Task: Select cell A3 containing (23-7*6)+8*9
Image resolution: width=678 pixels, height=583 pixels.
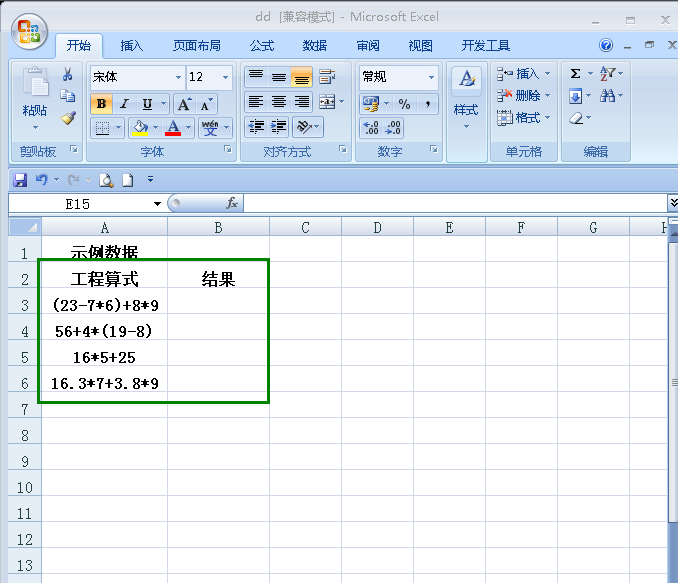Action: (104, 305)
